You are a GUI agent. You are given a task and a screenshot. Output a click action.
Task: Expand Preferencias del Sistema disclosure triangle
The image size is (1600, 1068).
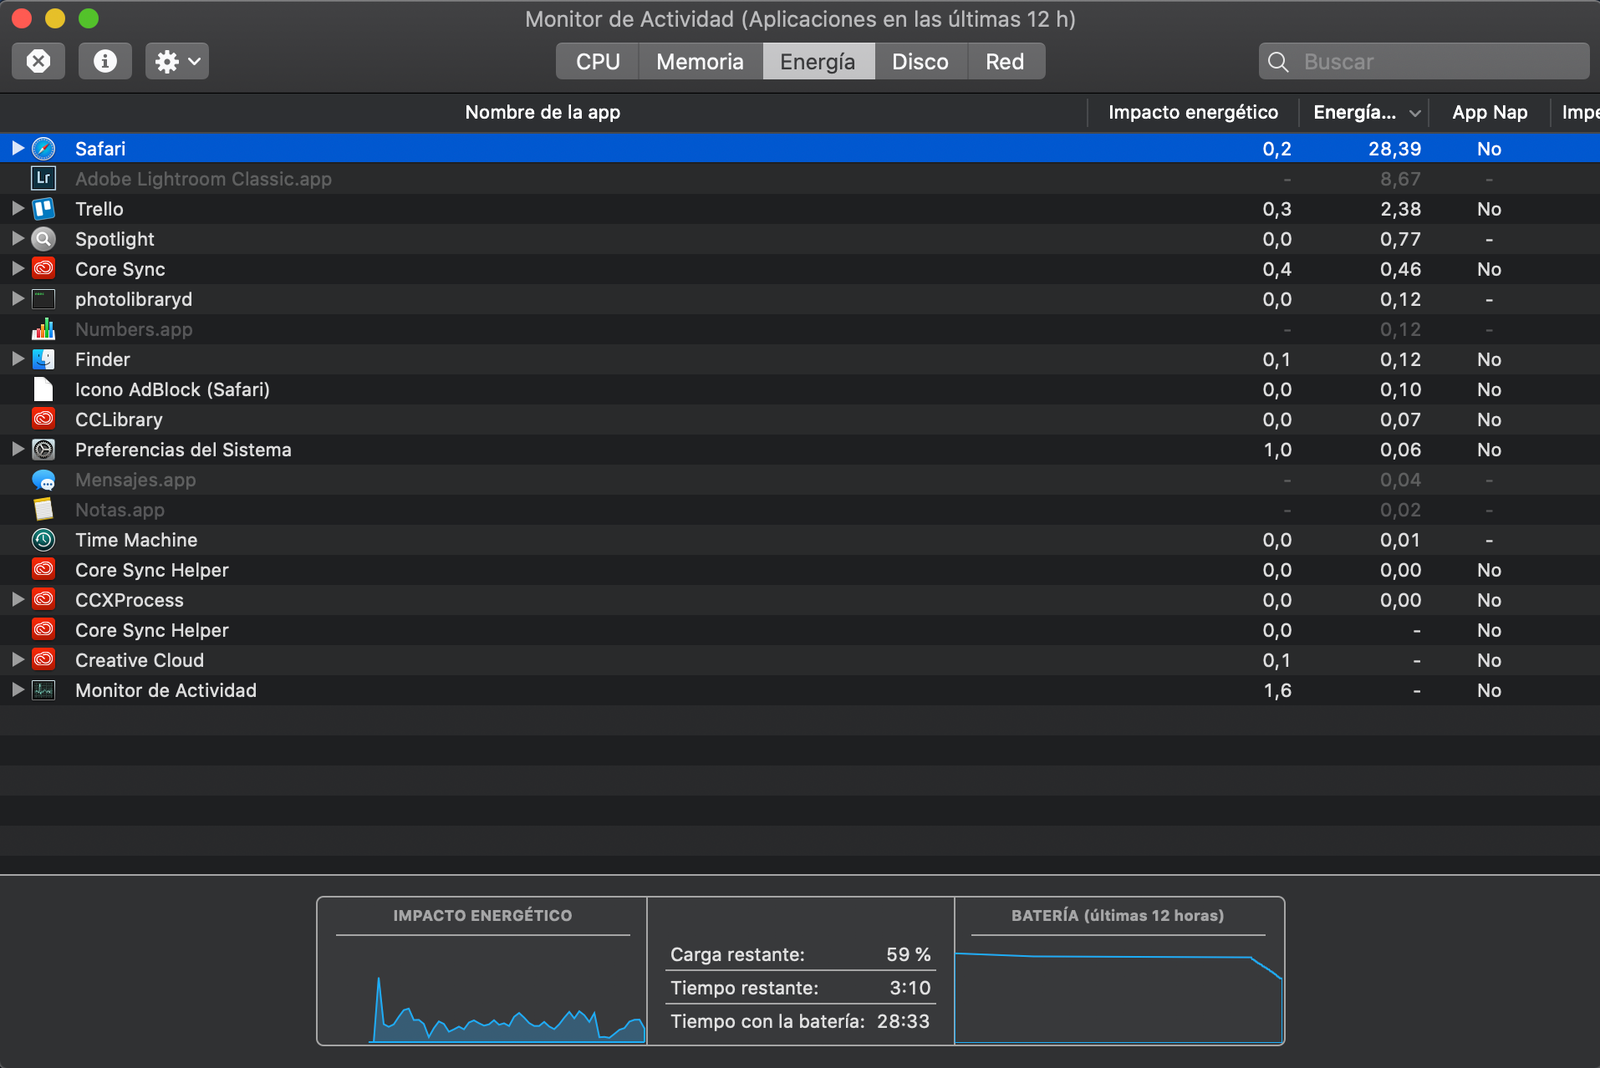pyautogui.click(x=17, y=449)
